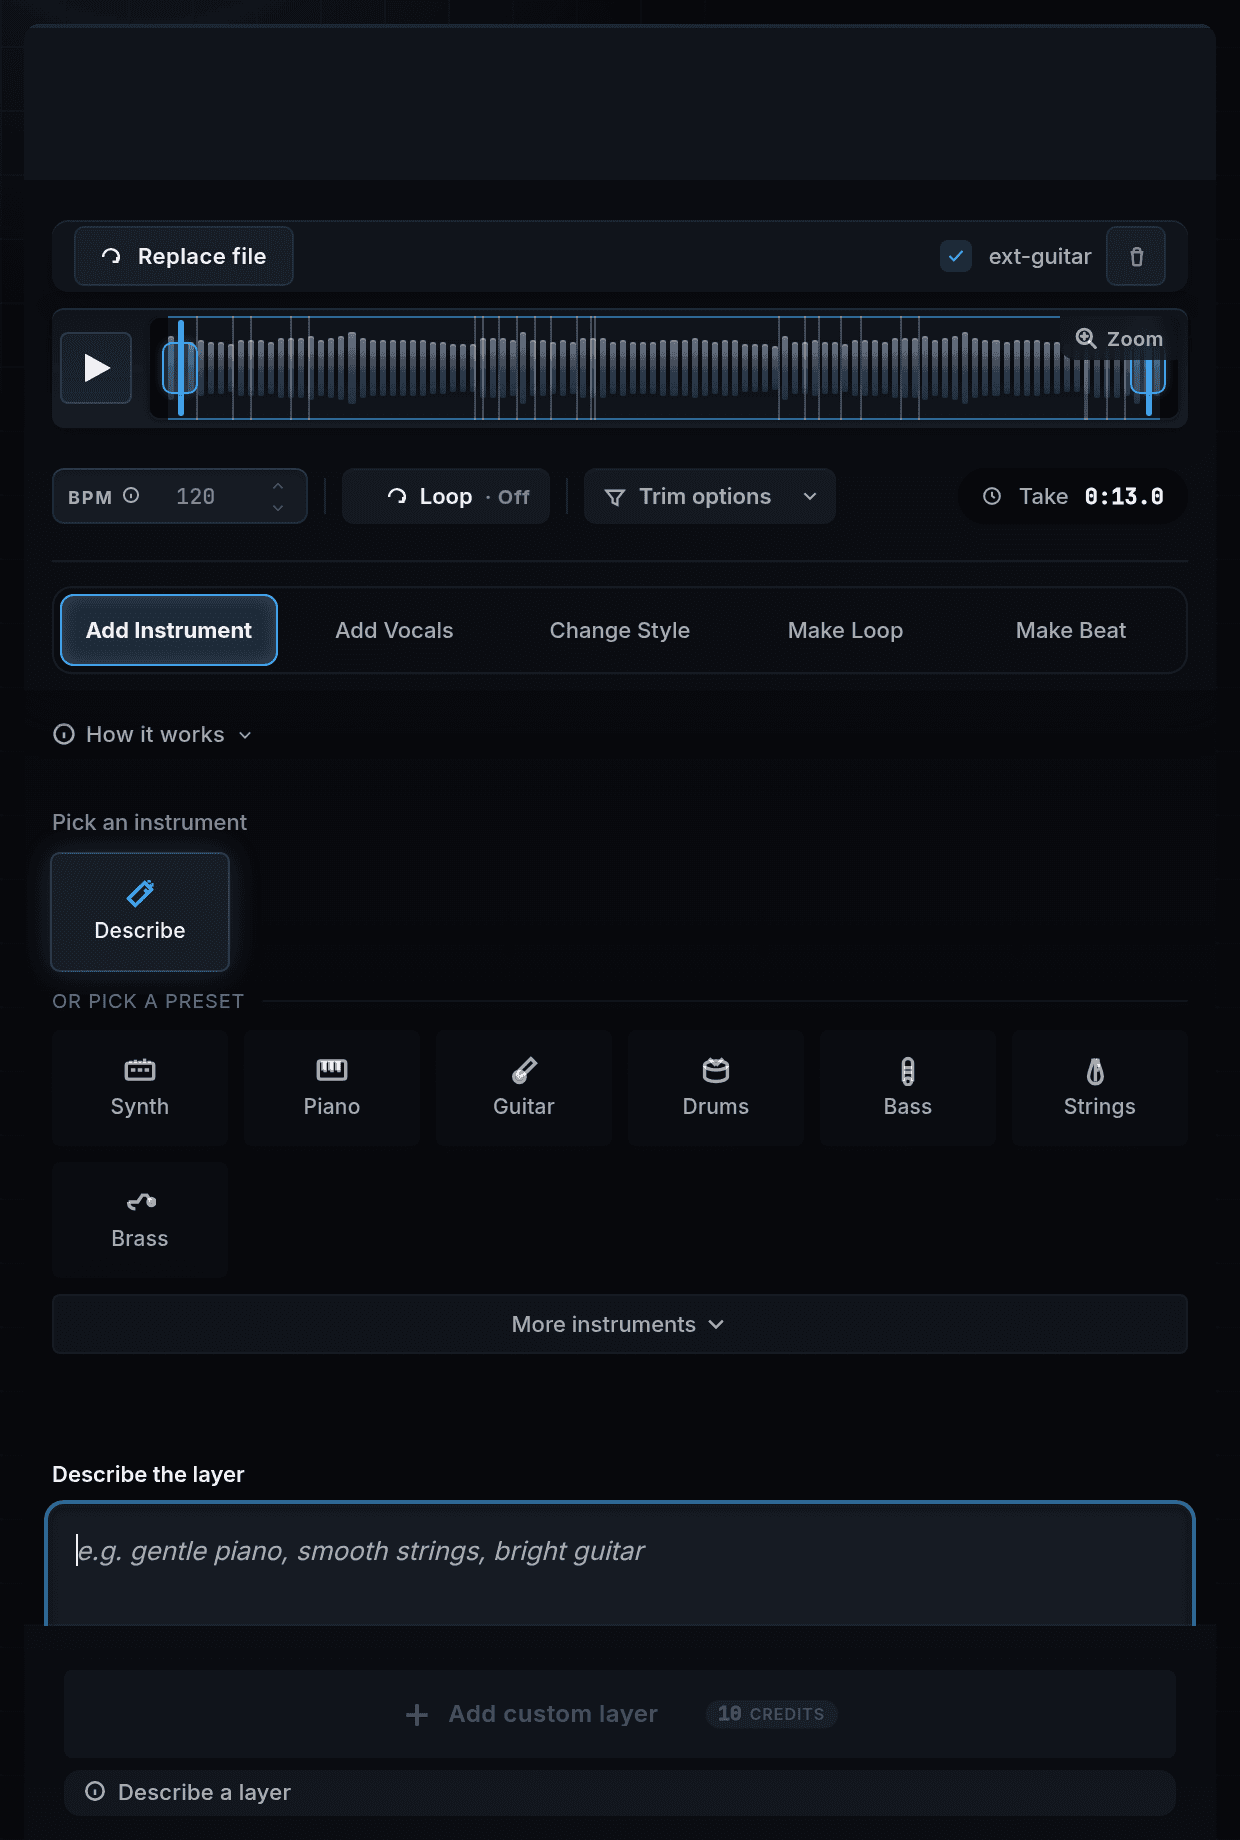This screenshot has width=1240, height=1840.
Task: Click the left trim handle on the waveform
Action: pos(180,367)
